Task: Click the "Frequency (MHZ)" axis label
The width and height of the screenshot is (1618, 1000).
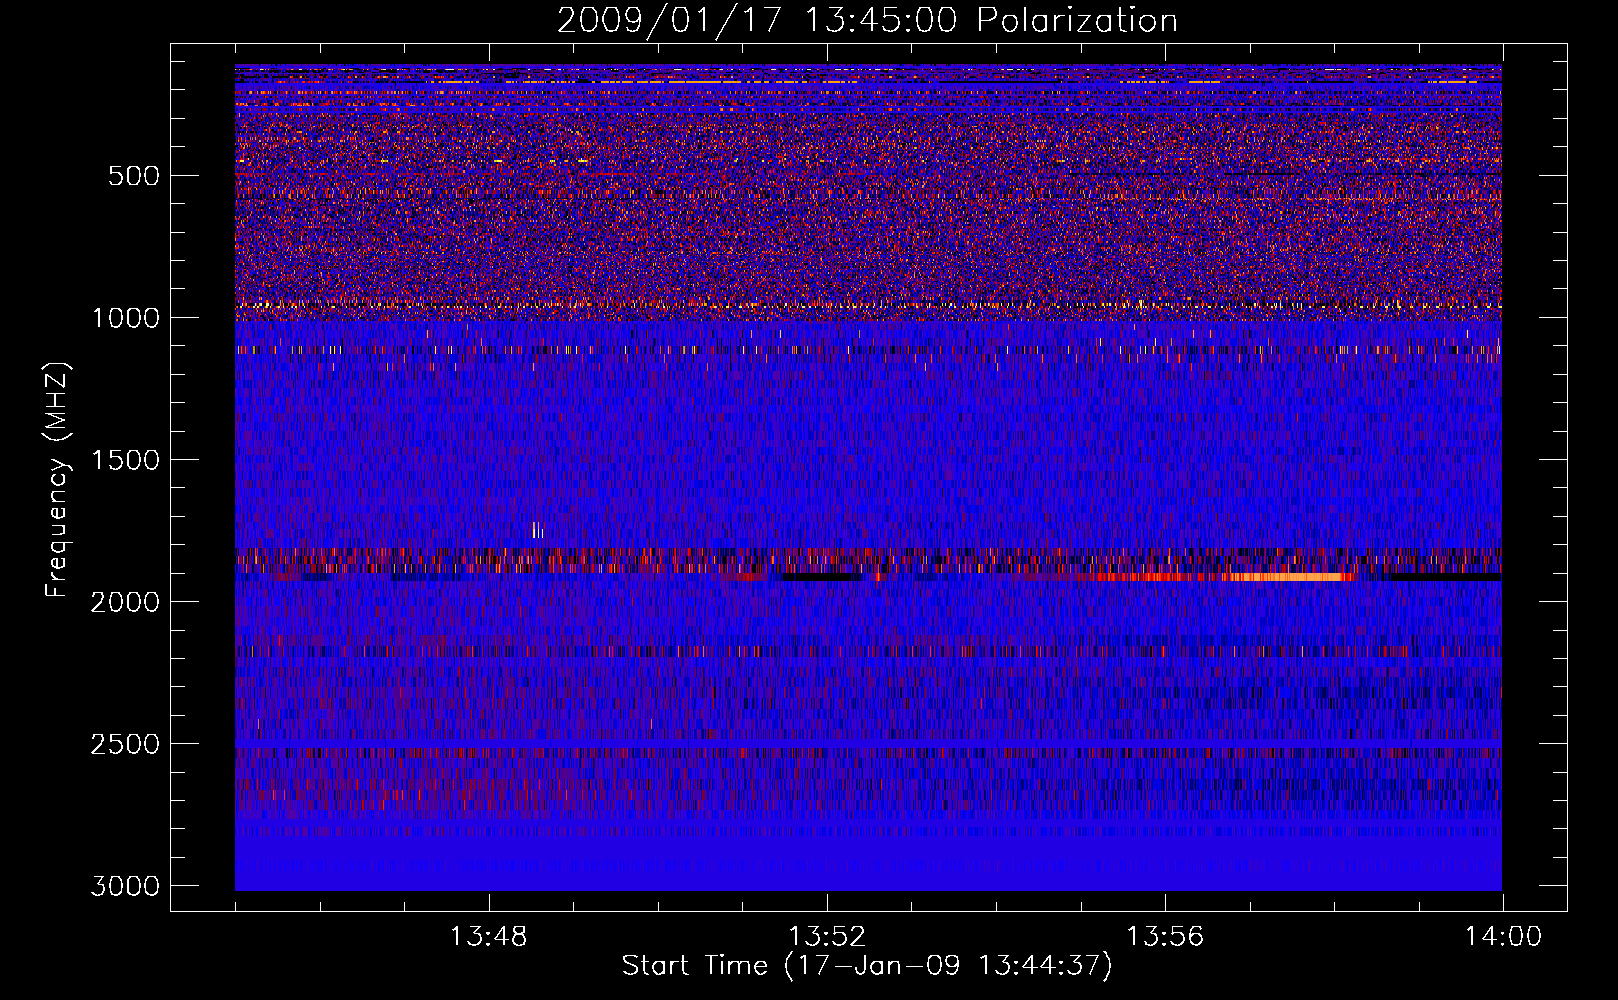Action: [57, 480]
